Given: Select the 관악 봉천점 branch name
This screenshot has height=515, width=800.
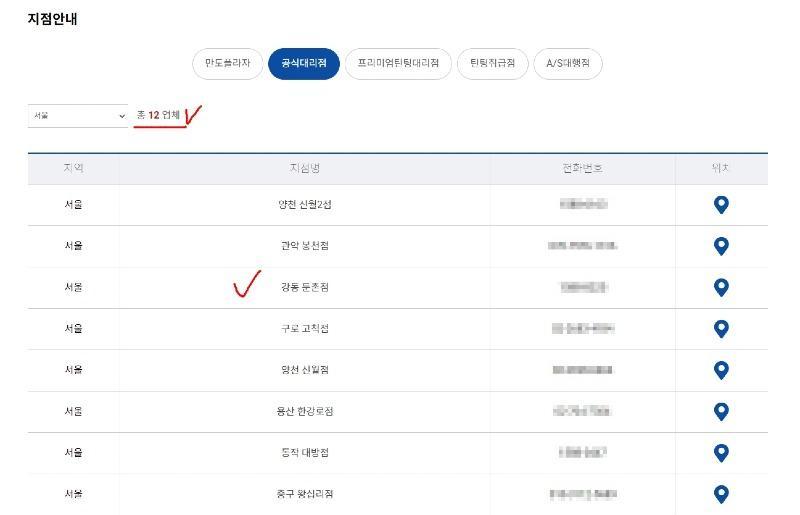Looking at the screenshot, I should pyautogui.click(x=304, y=246).
